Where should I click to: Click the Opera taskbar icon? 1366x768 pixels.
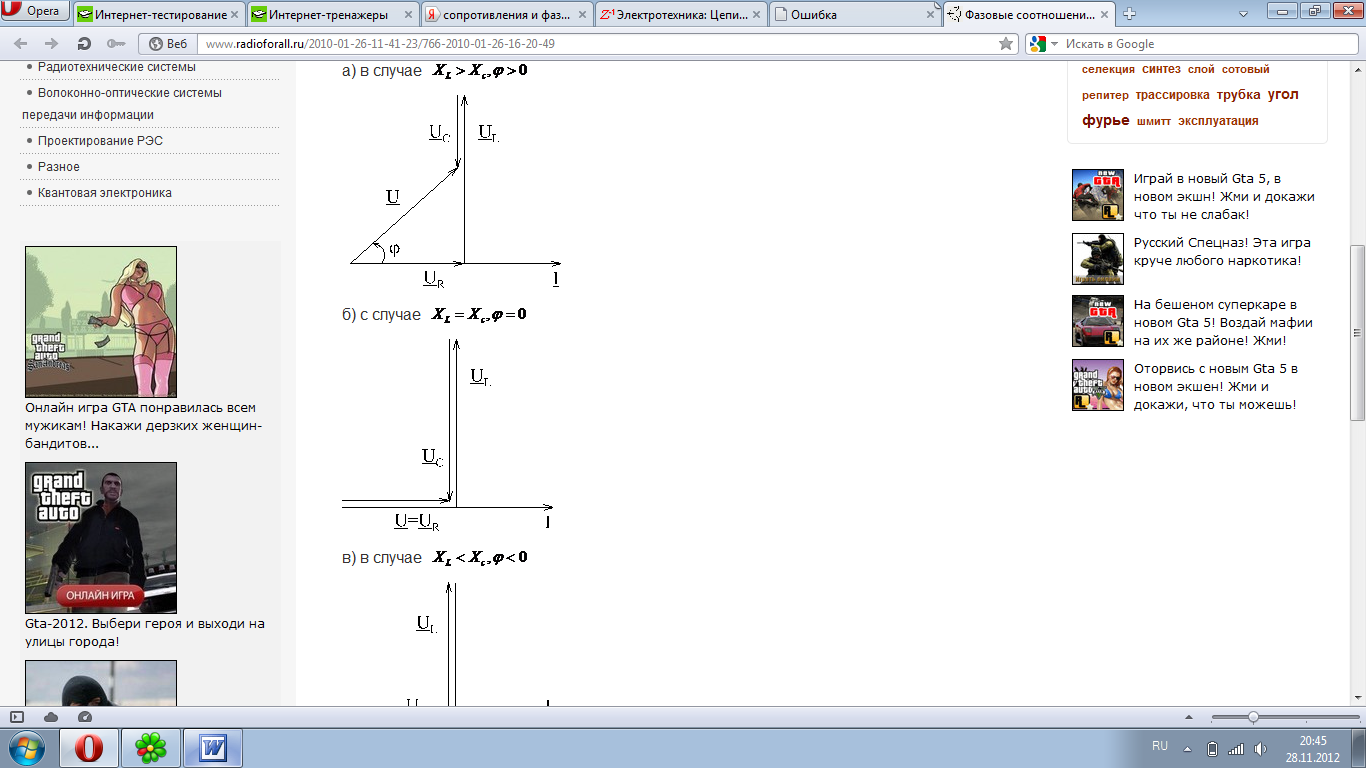pos(88,748)
